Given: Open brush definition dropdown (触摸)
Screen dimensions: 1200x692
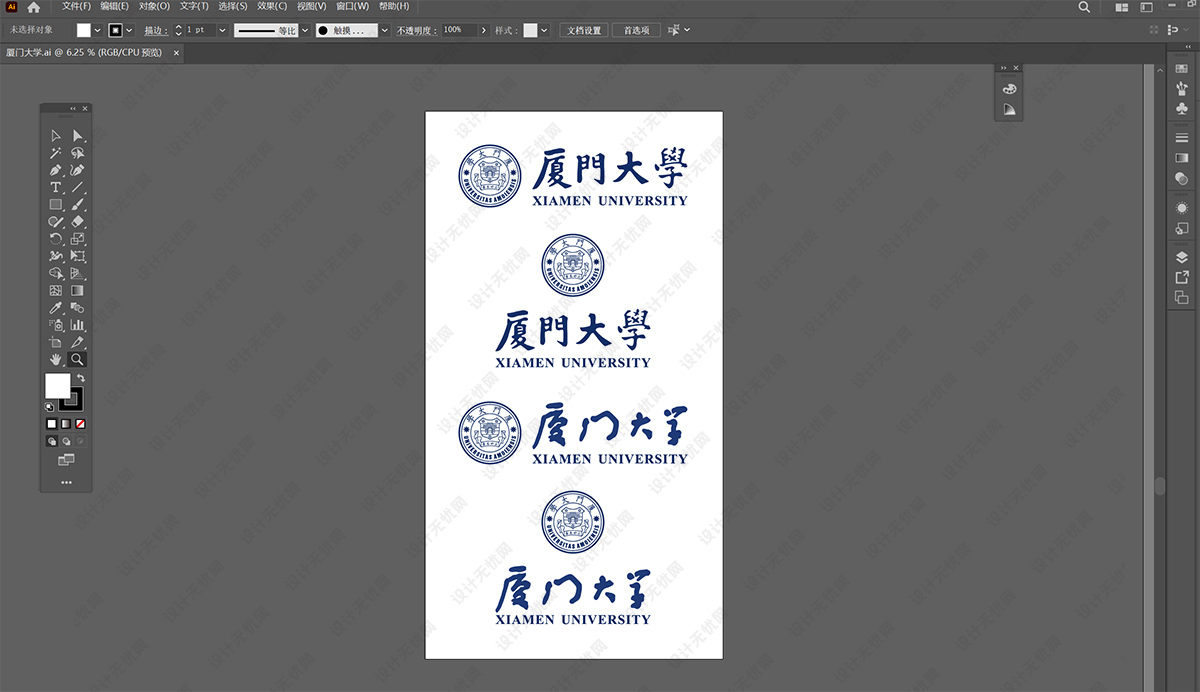Looking at the screenshot, I should (x=385, y=30).
